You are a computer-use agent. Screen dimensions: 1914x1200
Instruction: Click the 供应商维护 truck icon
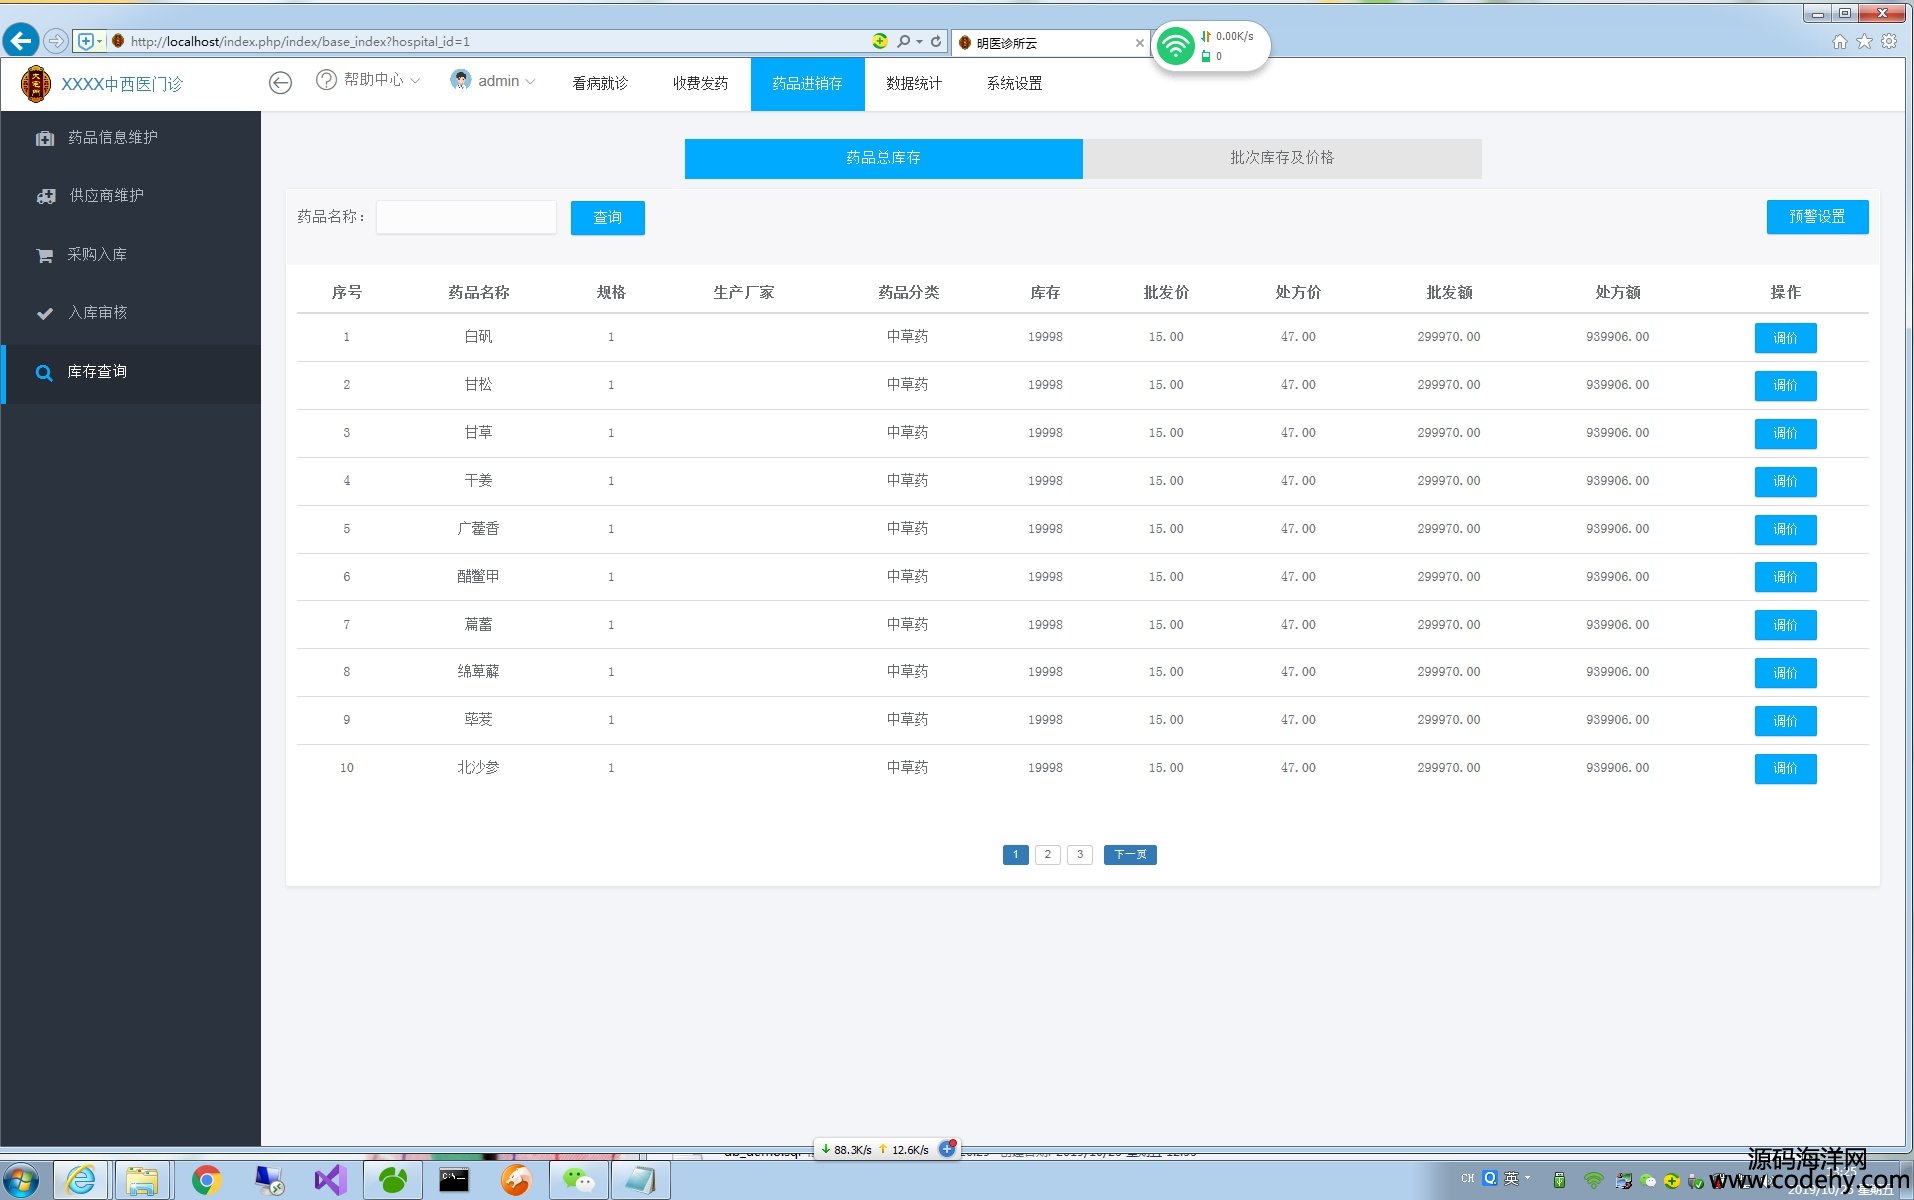[x=46, y=196]
